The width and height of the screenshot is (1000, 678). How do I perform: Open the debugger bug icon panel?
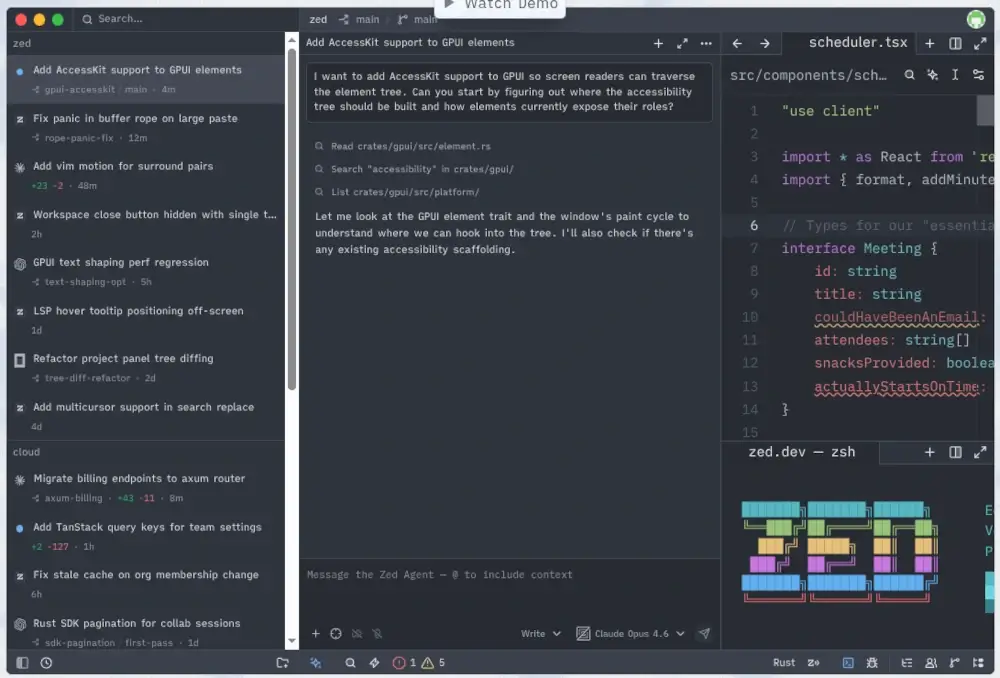click(x=872, y=663)
